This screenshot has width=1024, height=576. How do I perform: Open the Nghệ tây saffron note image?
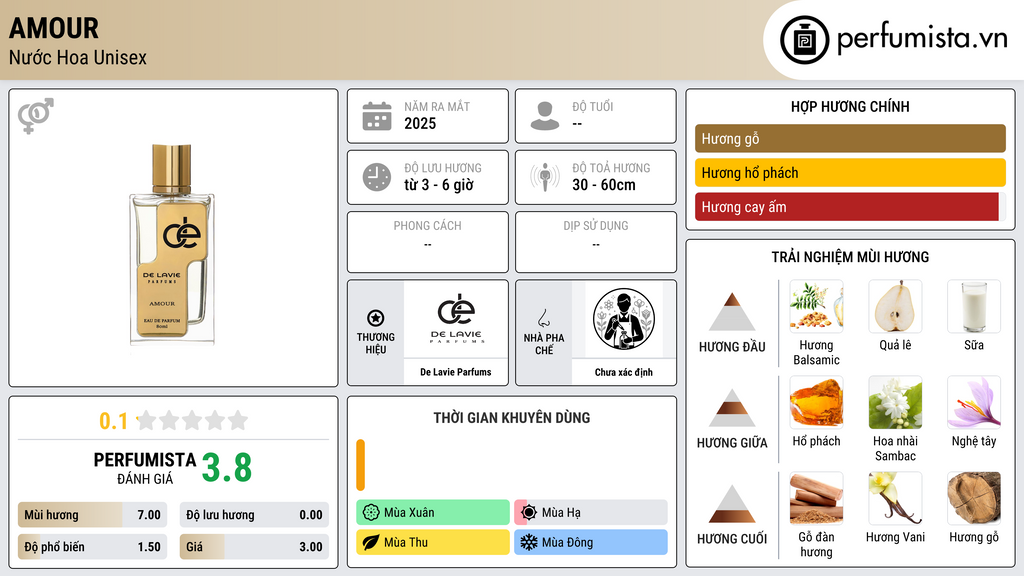pyautogui.click(x=974, y=402)
